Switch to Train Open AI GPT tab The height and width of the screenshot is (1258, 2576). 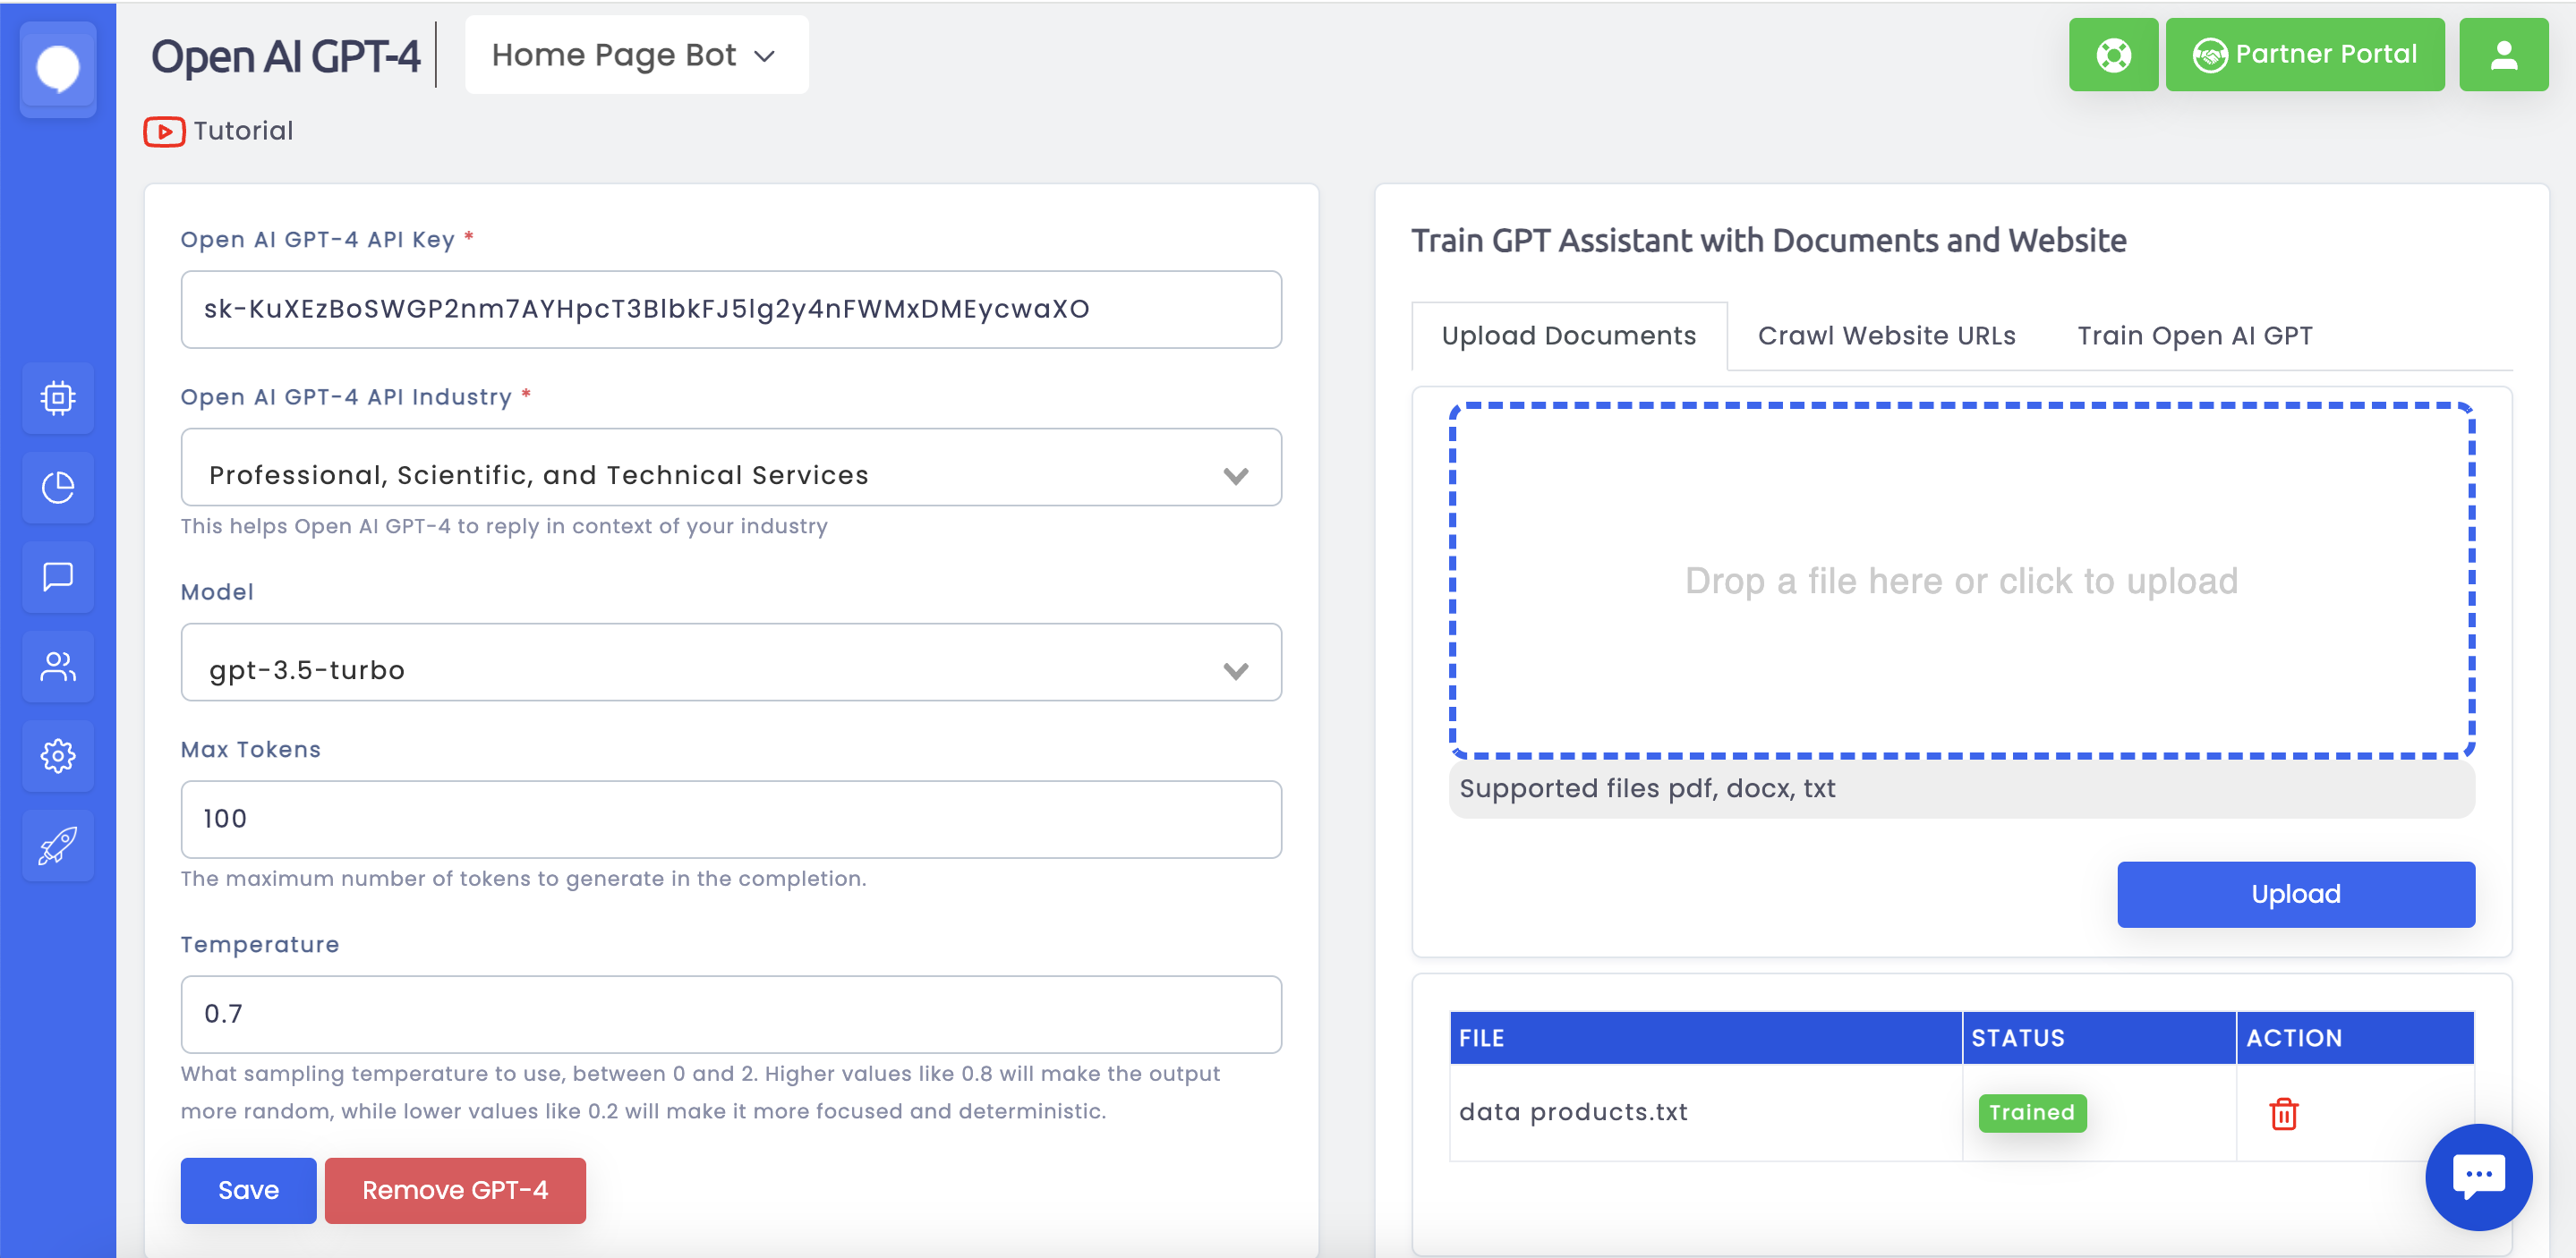[2194, 336]
